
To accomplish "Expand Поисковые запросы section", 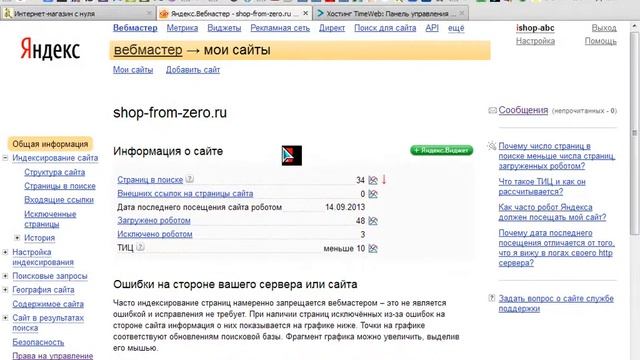I will (5, 276).
